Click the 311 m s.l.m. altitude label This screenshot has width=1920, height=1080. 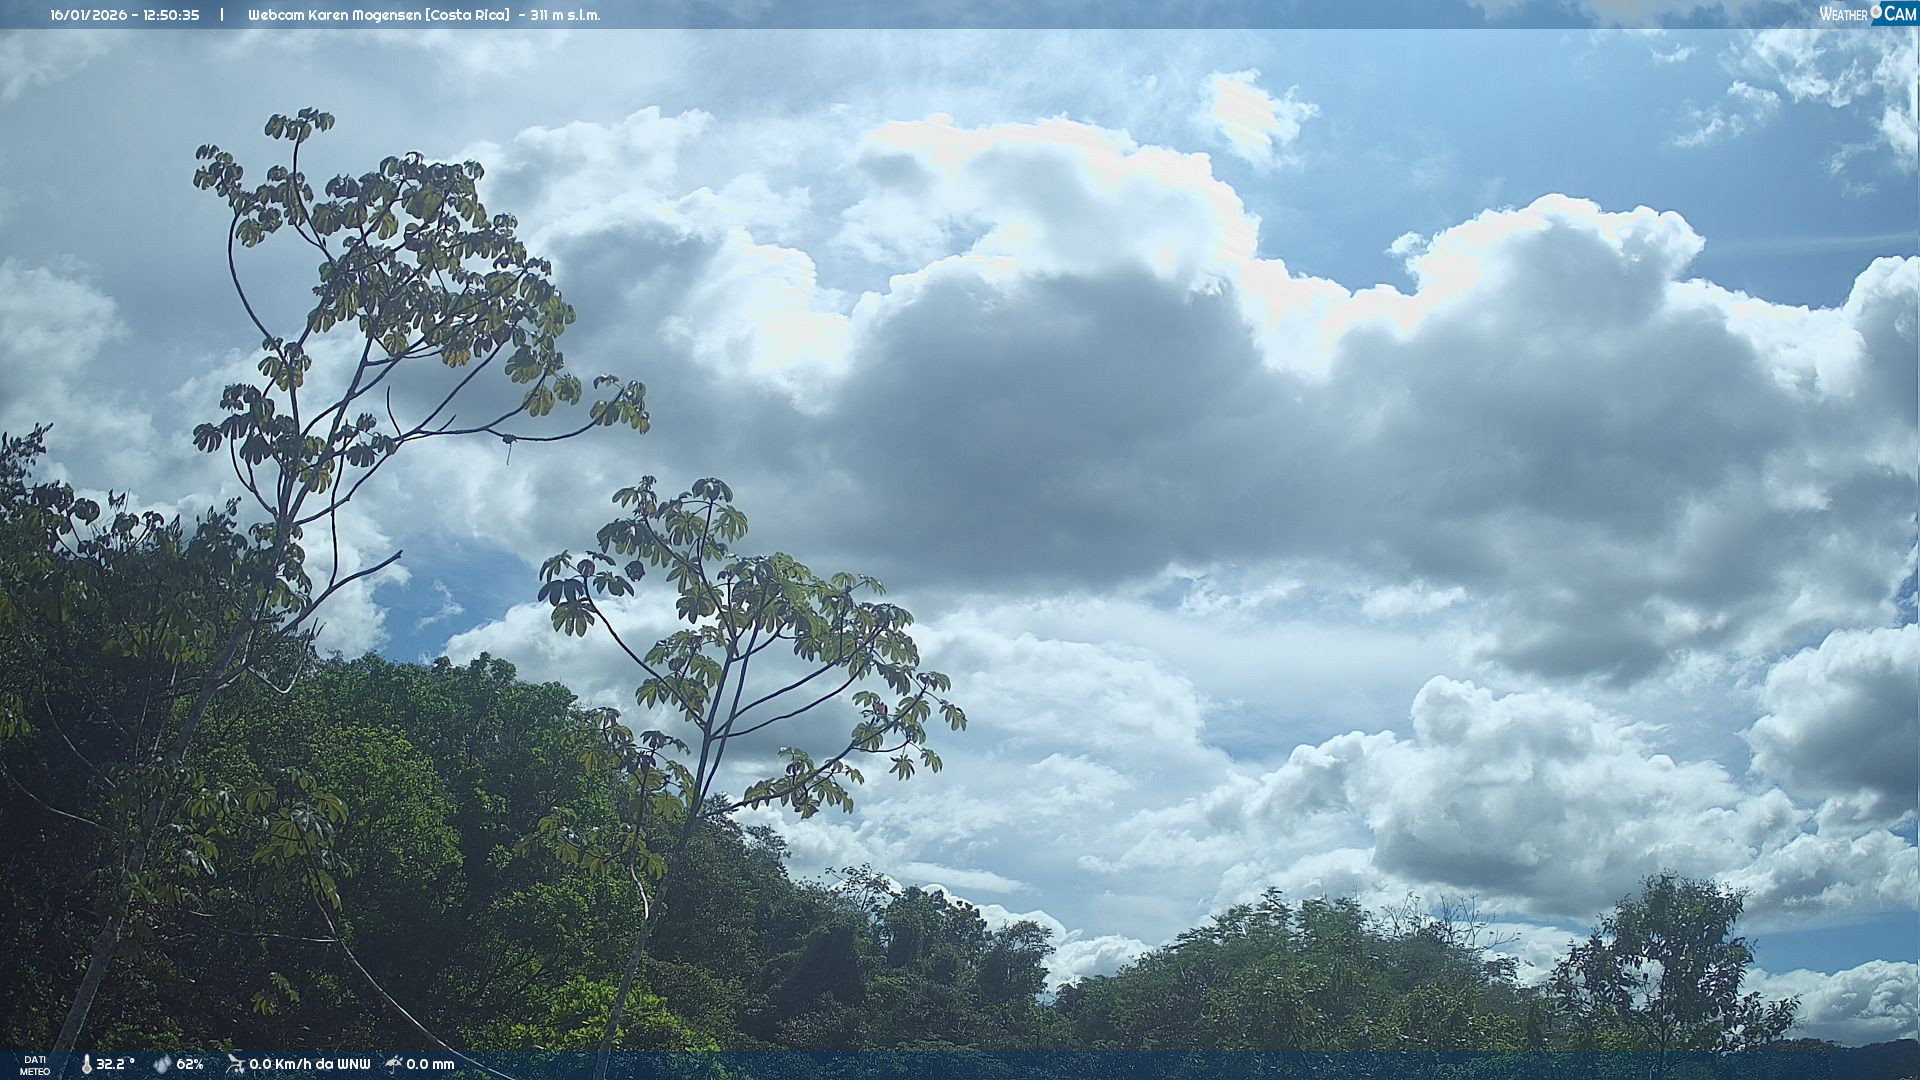[x=565, y=15]
